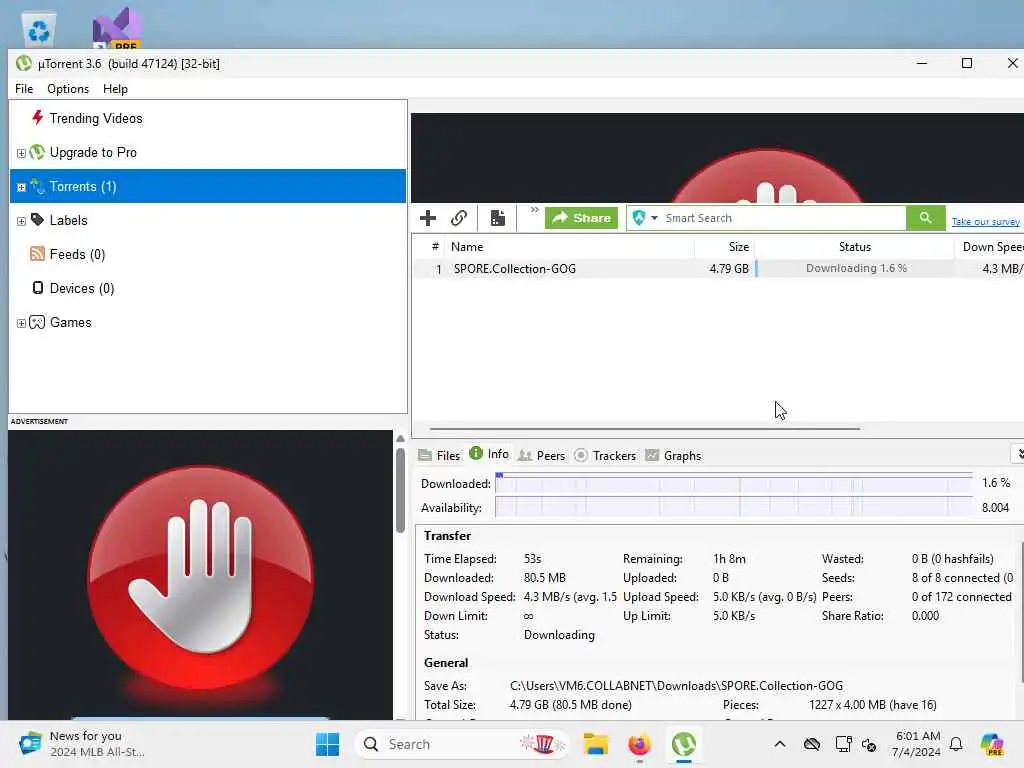
Task: Click the sidebar ad scroll up arrow
Action: (400, 438)
